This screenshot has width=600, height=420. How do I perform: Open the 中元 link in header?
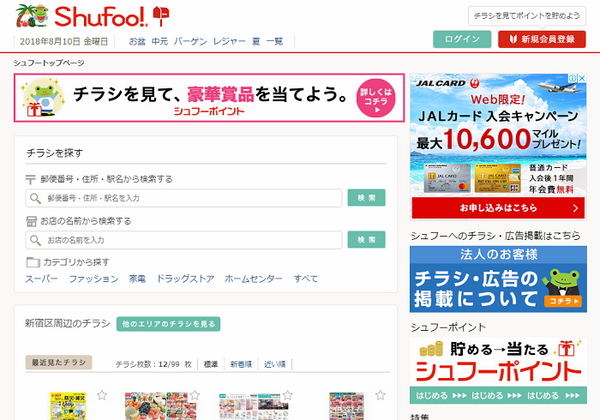(160, 41)
